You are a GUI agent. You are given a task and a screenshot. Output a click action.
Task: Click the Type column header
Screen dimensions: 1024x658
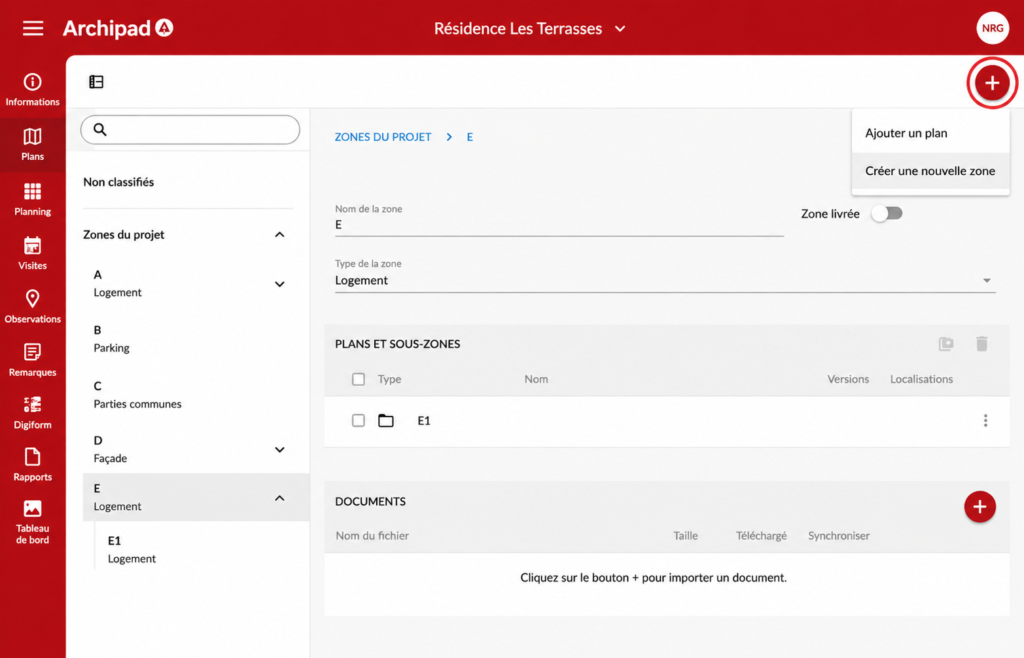[389, 379]
